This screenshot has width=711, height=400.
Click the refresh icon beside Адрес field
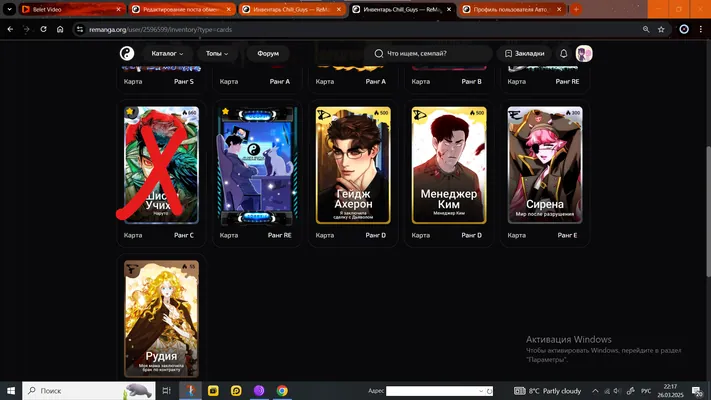pyautogui.click(x=489, y=391)
